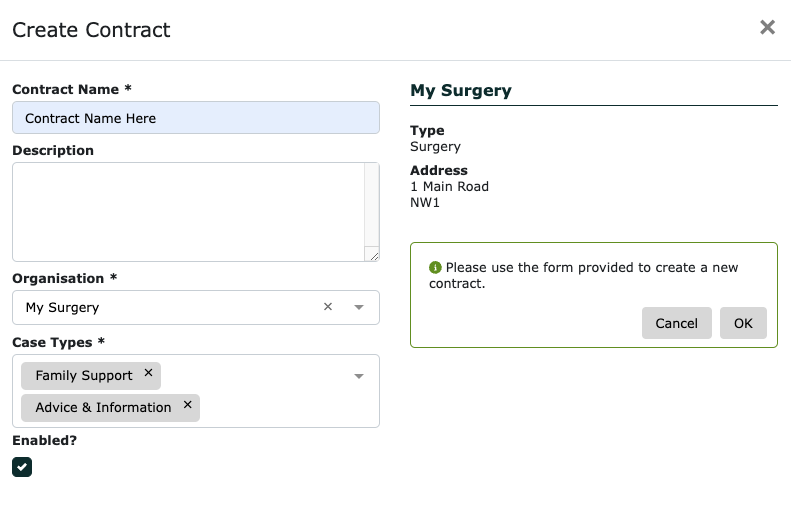Expand the Organisation dropdown arrow
Image resolution: width=791 pixels, height=512 pixels.
click(x=359, y=307)
